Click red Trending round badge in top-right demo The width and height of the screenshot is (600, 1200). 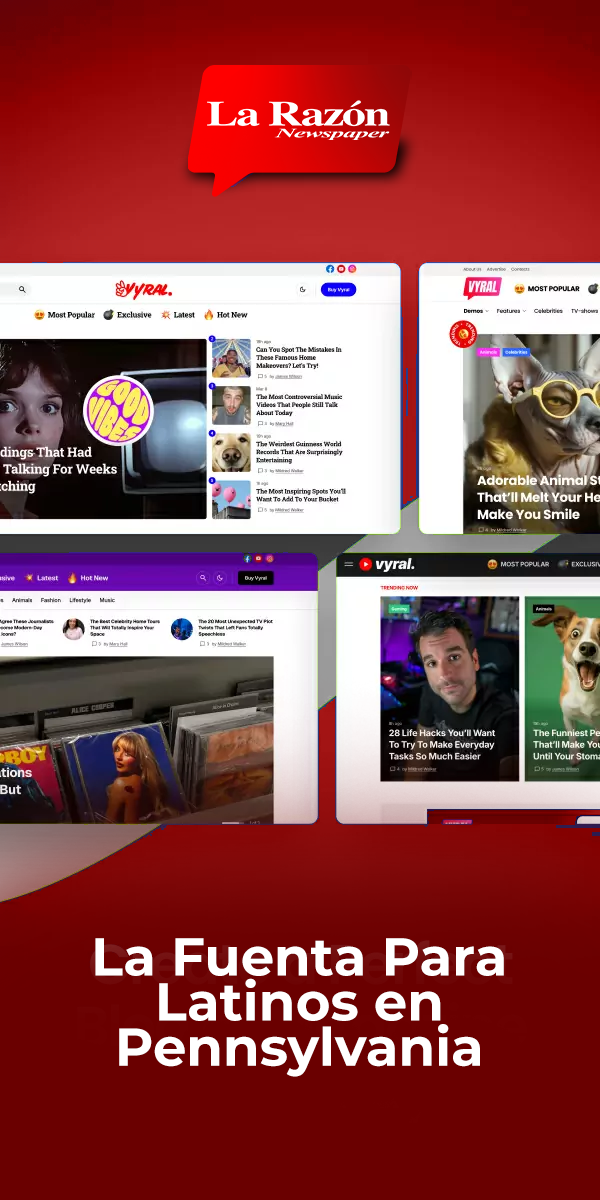pos(463,334)
